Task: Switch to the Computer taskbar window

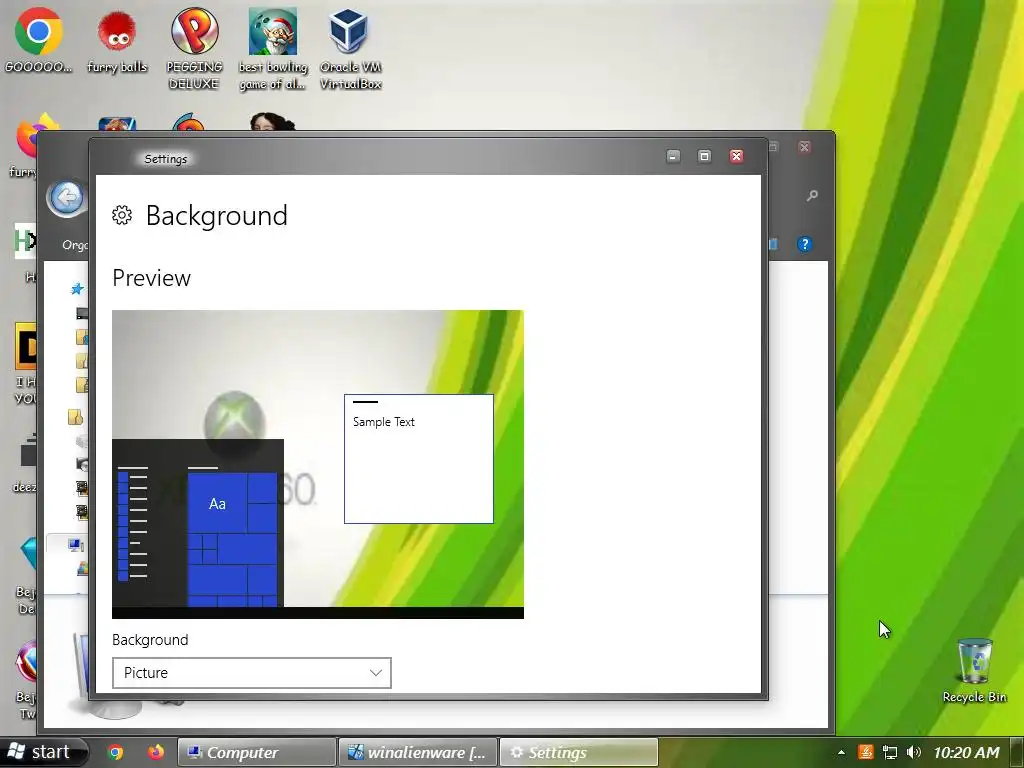Action: (256, 752)
